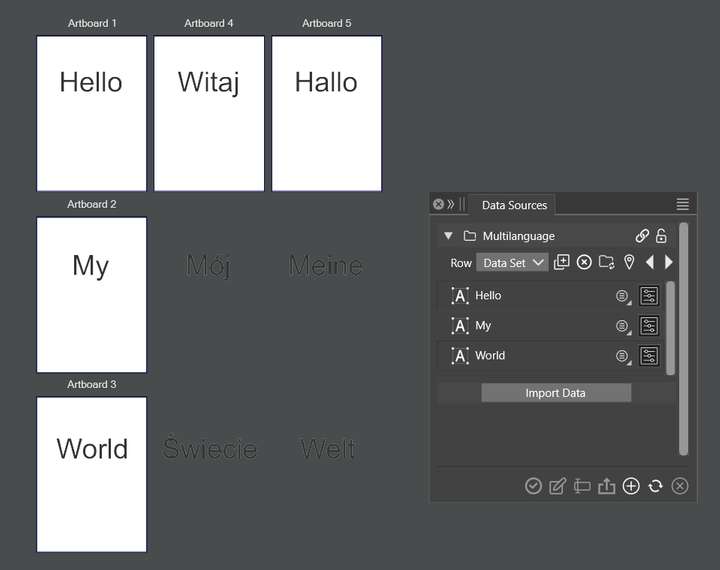Click the location pin icon
This screenshot has width=720, height=570.
point(629,263)
